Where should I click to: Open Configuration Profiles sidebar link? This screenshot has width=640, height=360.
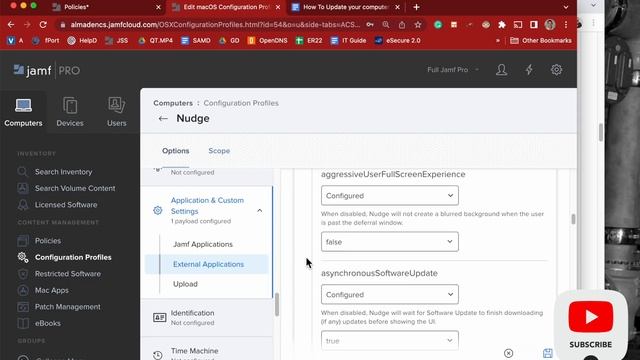tap(73, 257)
